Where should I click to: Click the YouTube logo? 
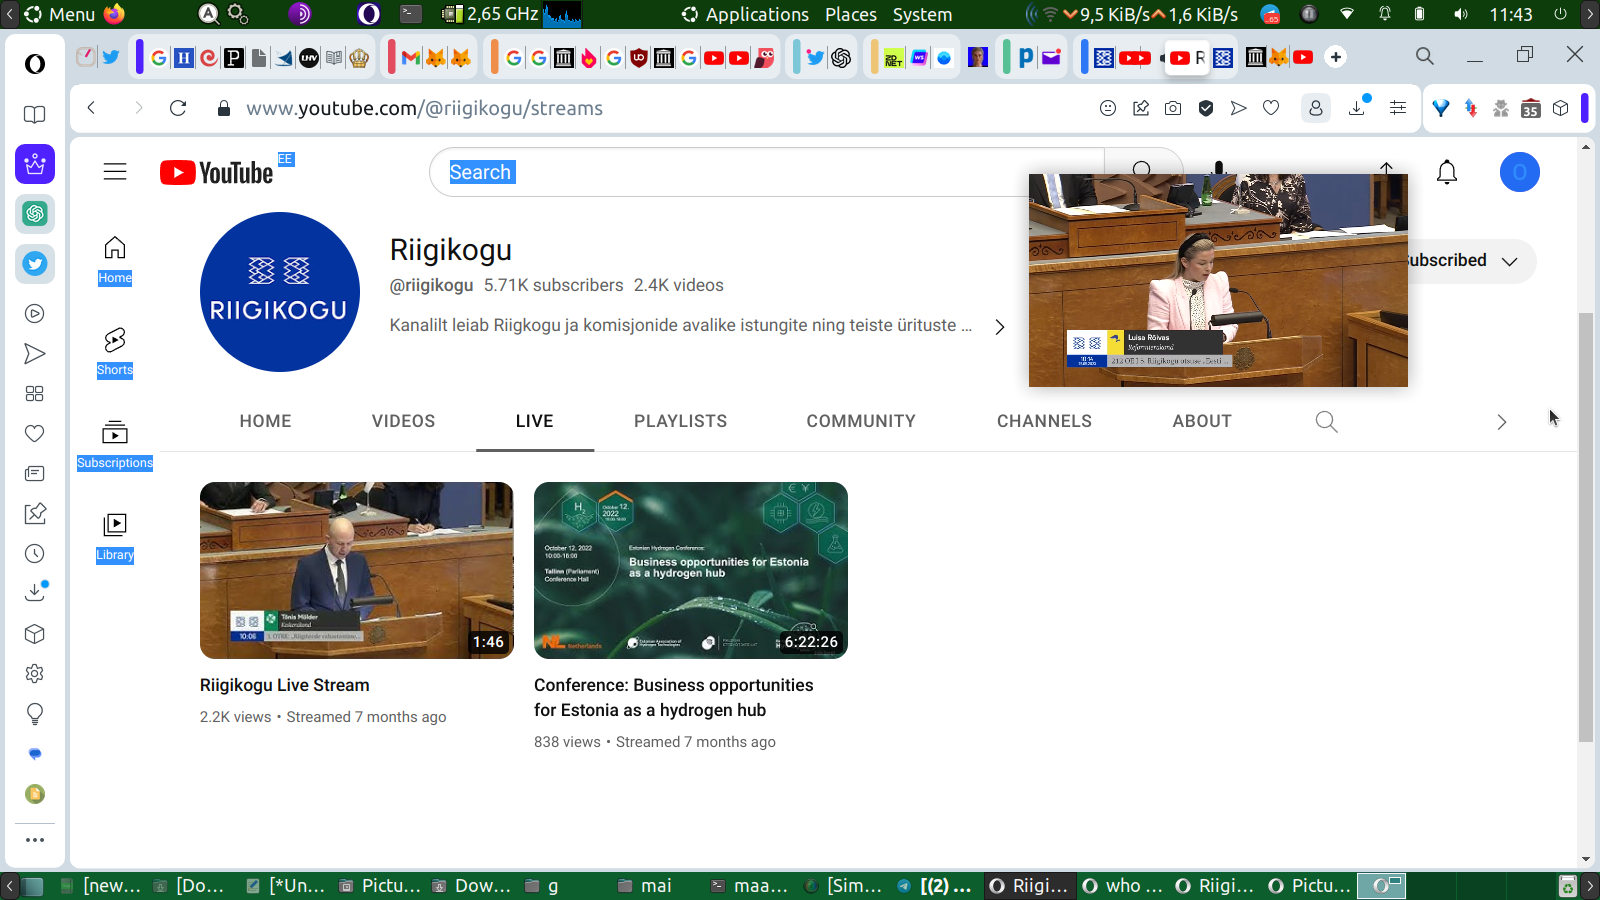[x=217, y=173]
